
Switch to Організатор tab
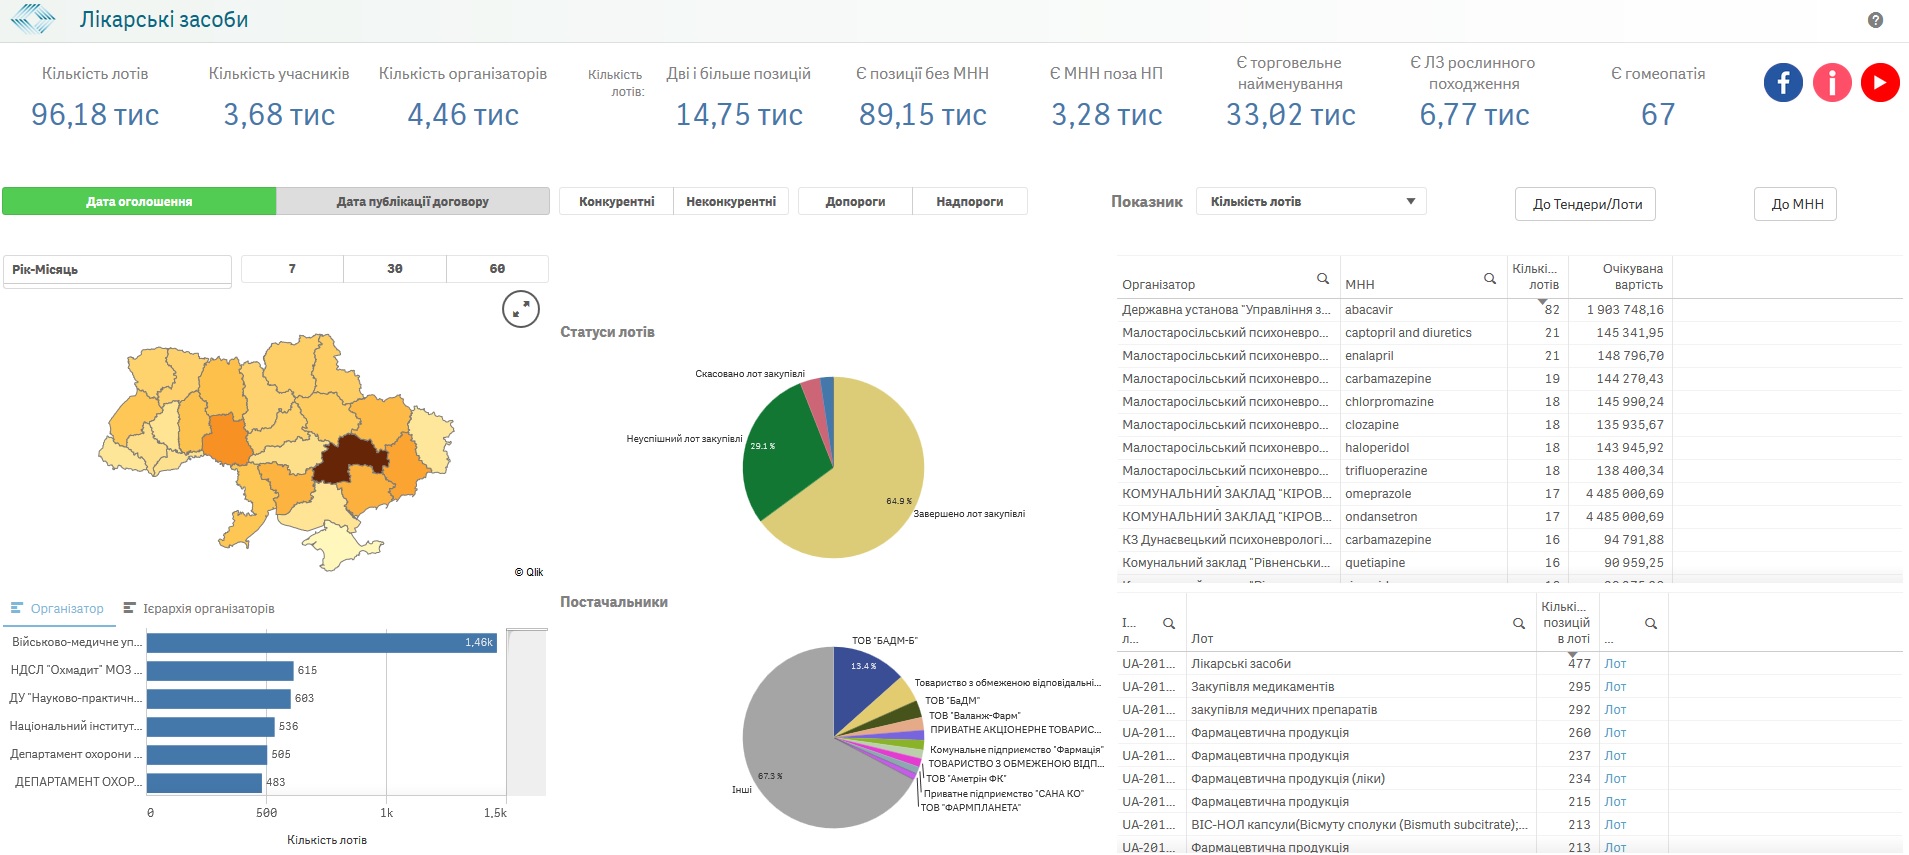[57, 608]
